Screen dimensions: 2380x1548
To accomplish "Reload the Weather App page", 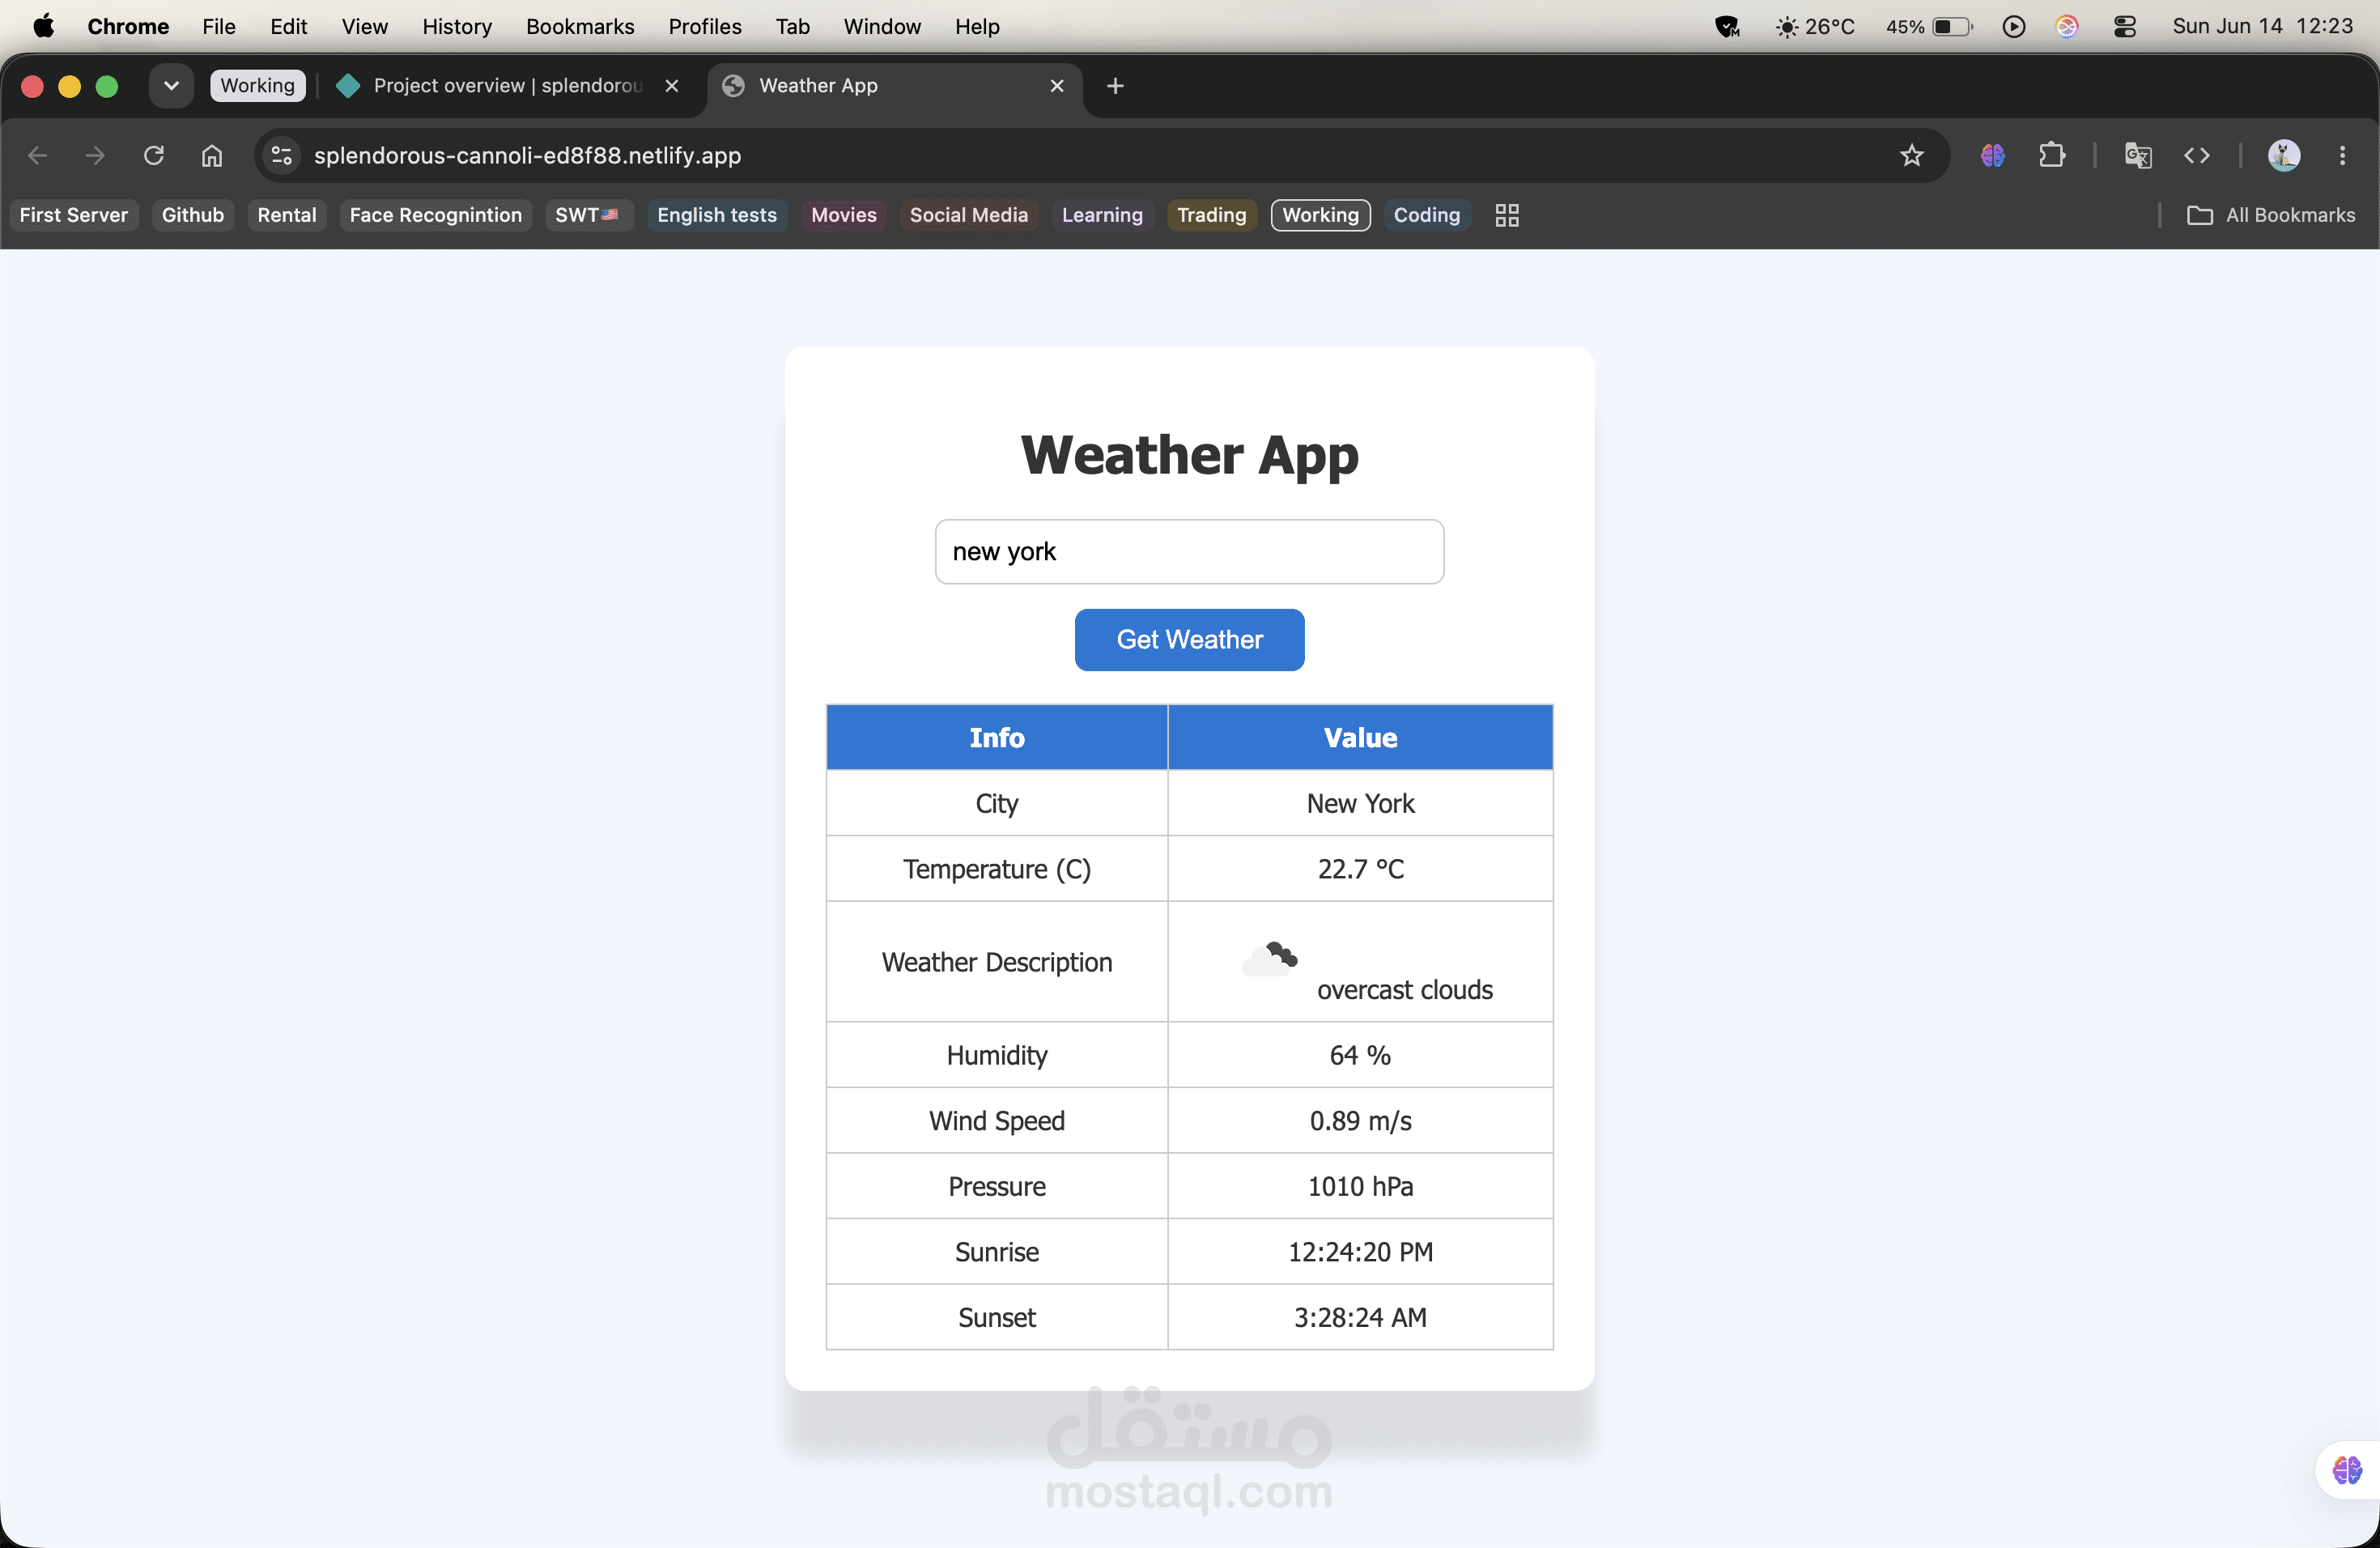I will tap(153, 155).
